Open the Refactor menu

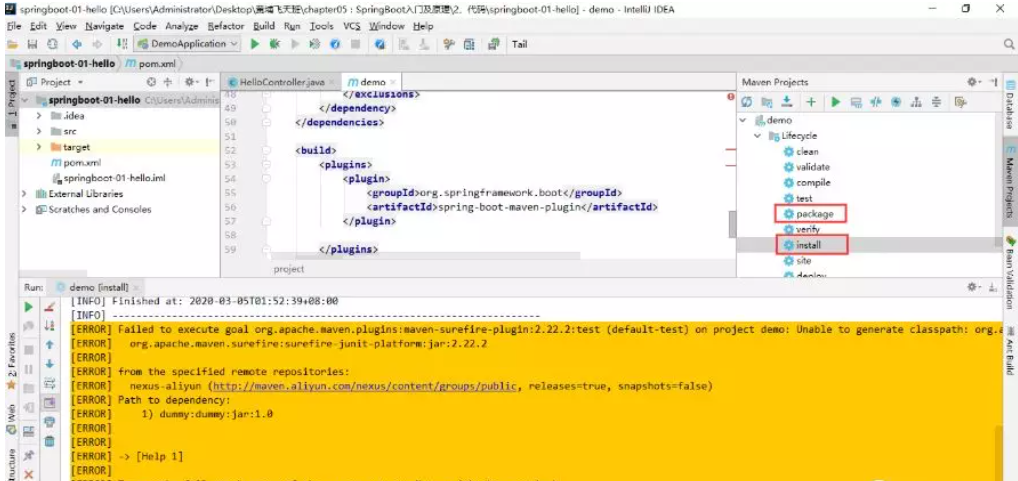point(225,26)
